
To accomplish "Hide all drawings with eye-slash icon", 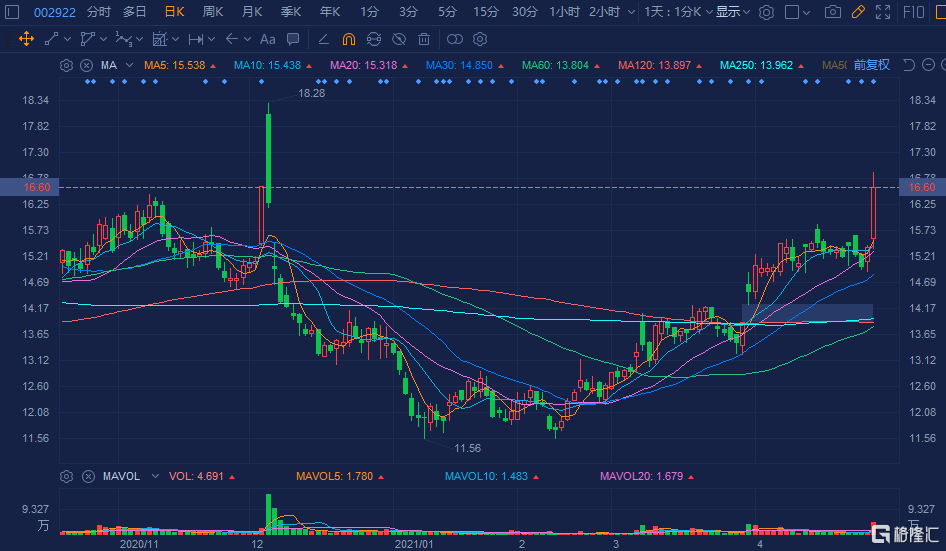I will 399,39.
